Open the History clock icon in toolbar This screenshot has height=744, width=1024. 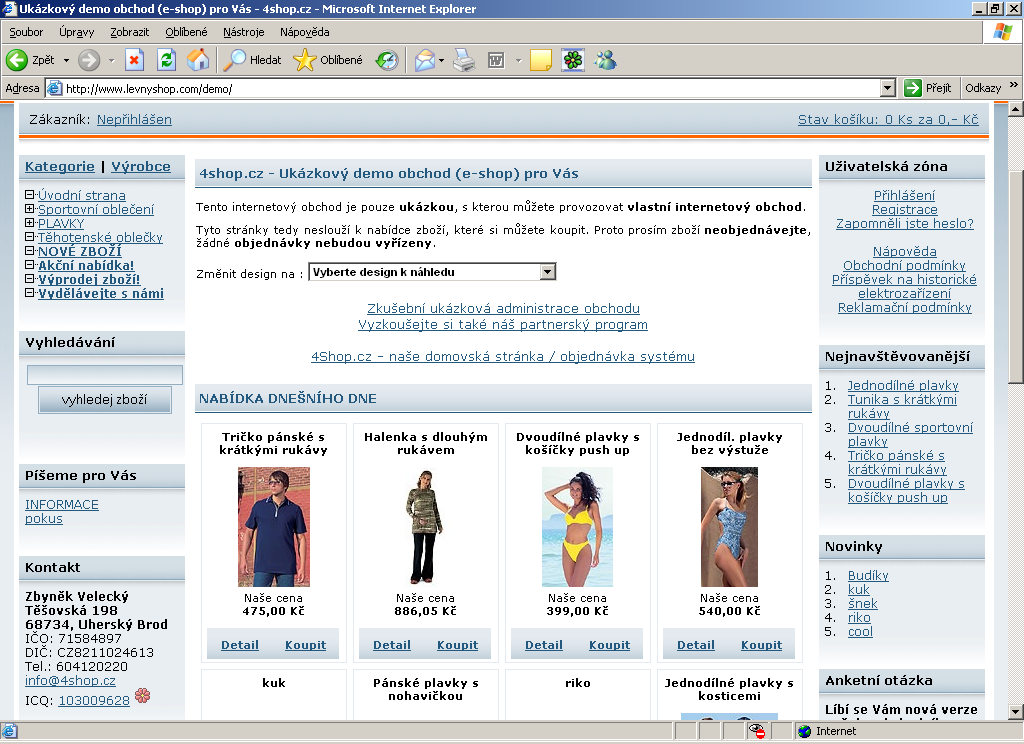(387, 60)
